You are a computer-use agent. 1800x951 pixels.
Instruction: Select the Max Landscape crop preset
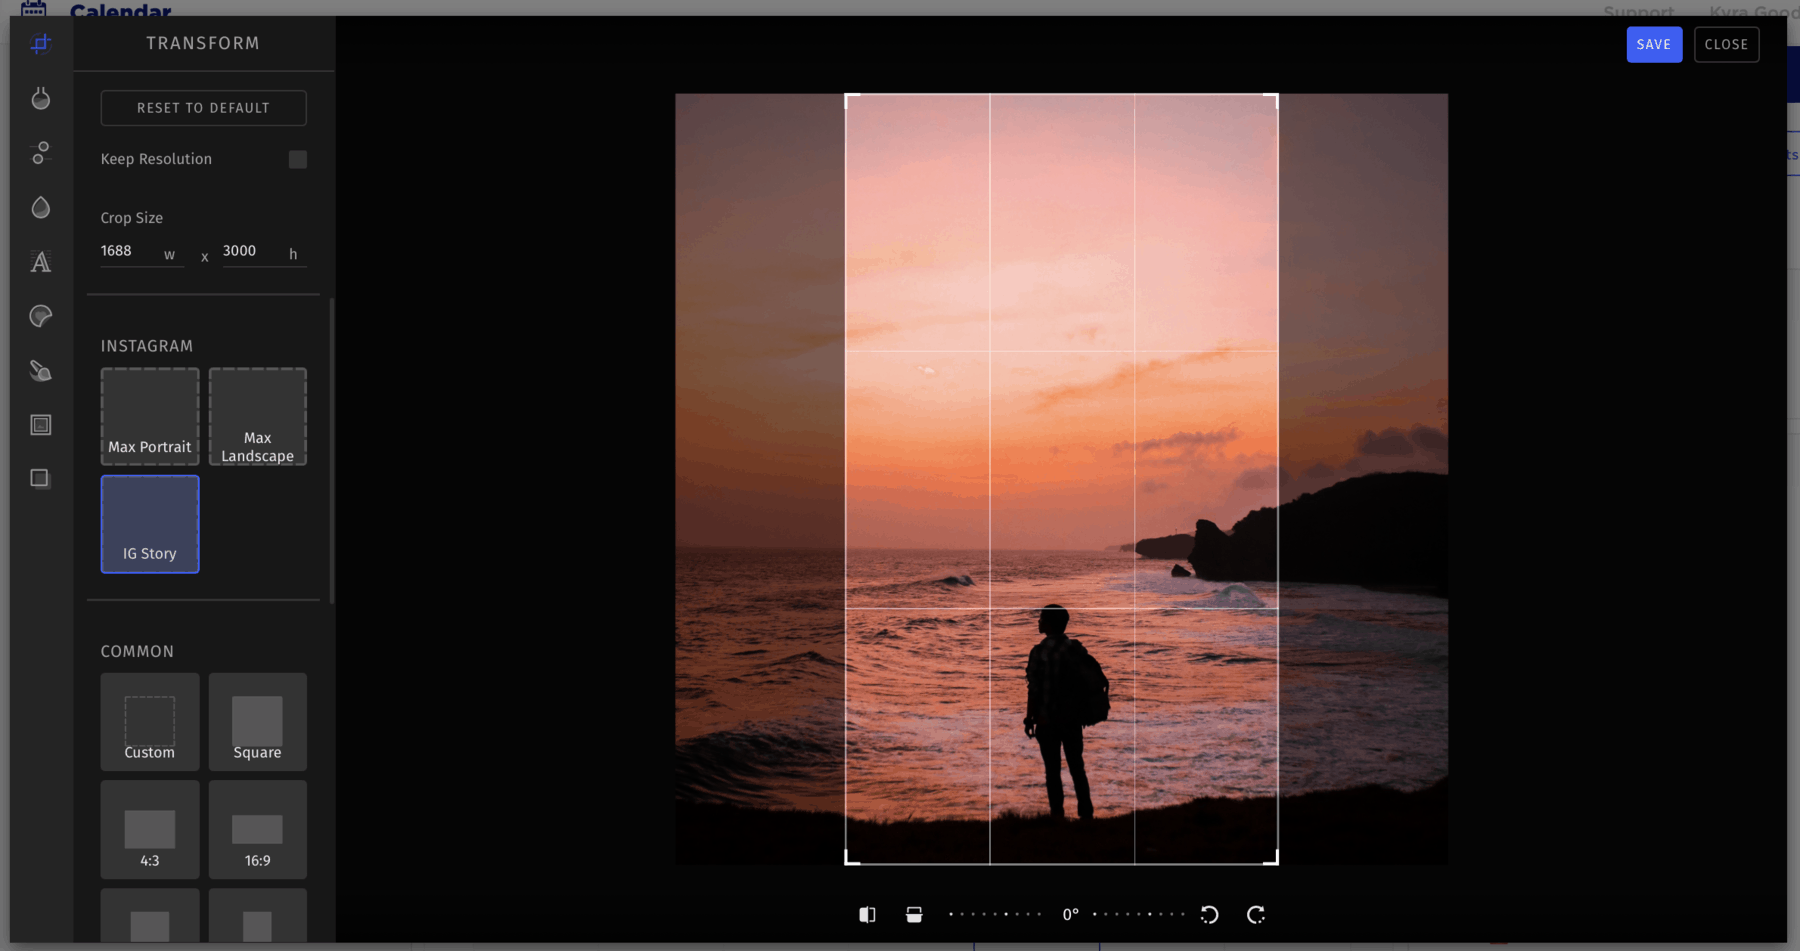[x=258, y=416]
